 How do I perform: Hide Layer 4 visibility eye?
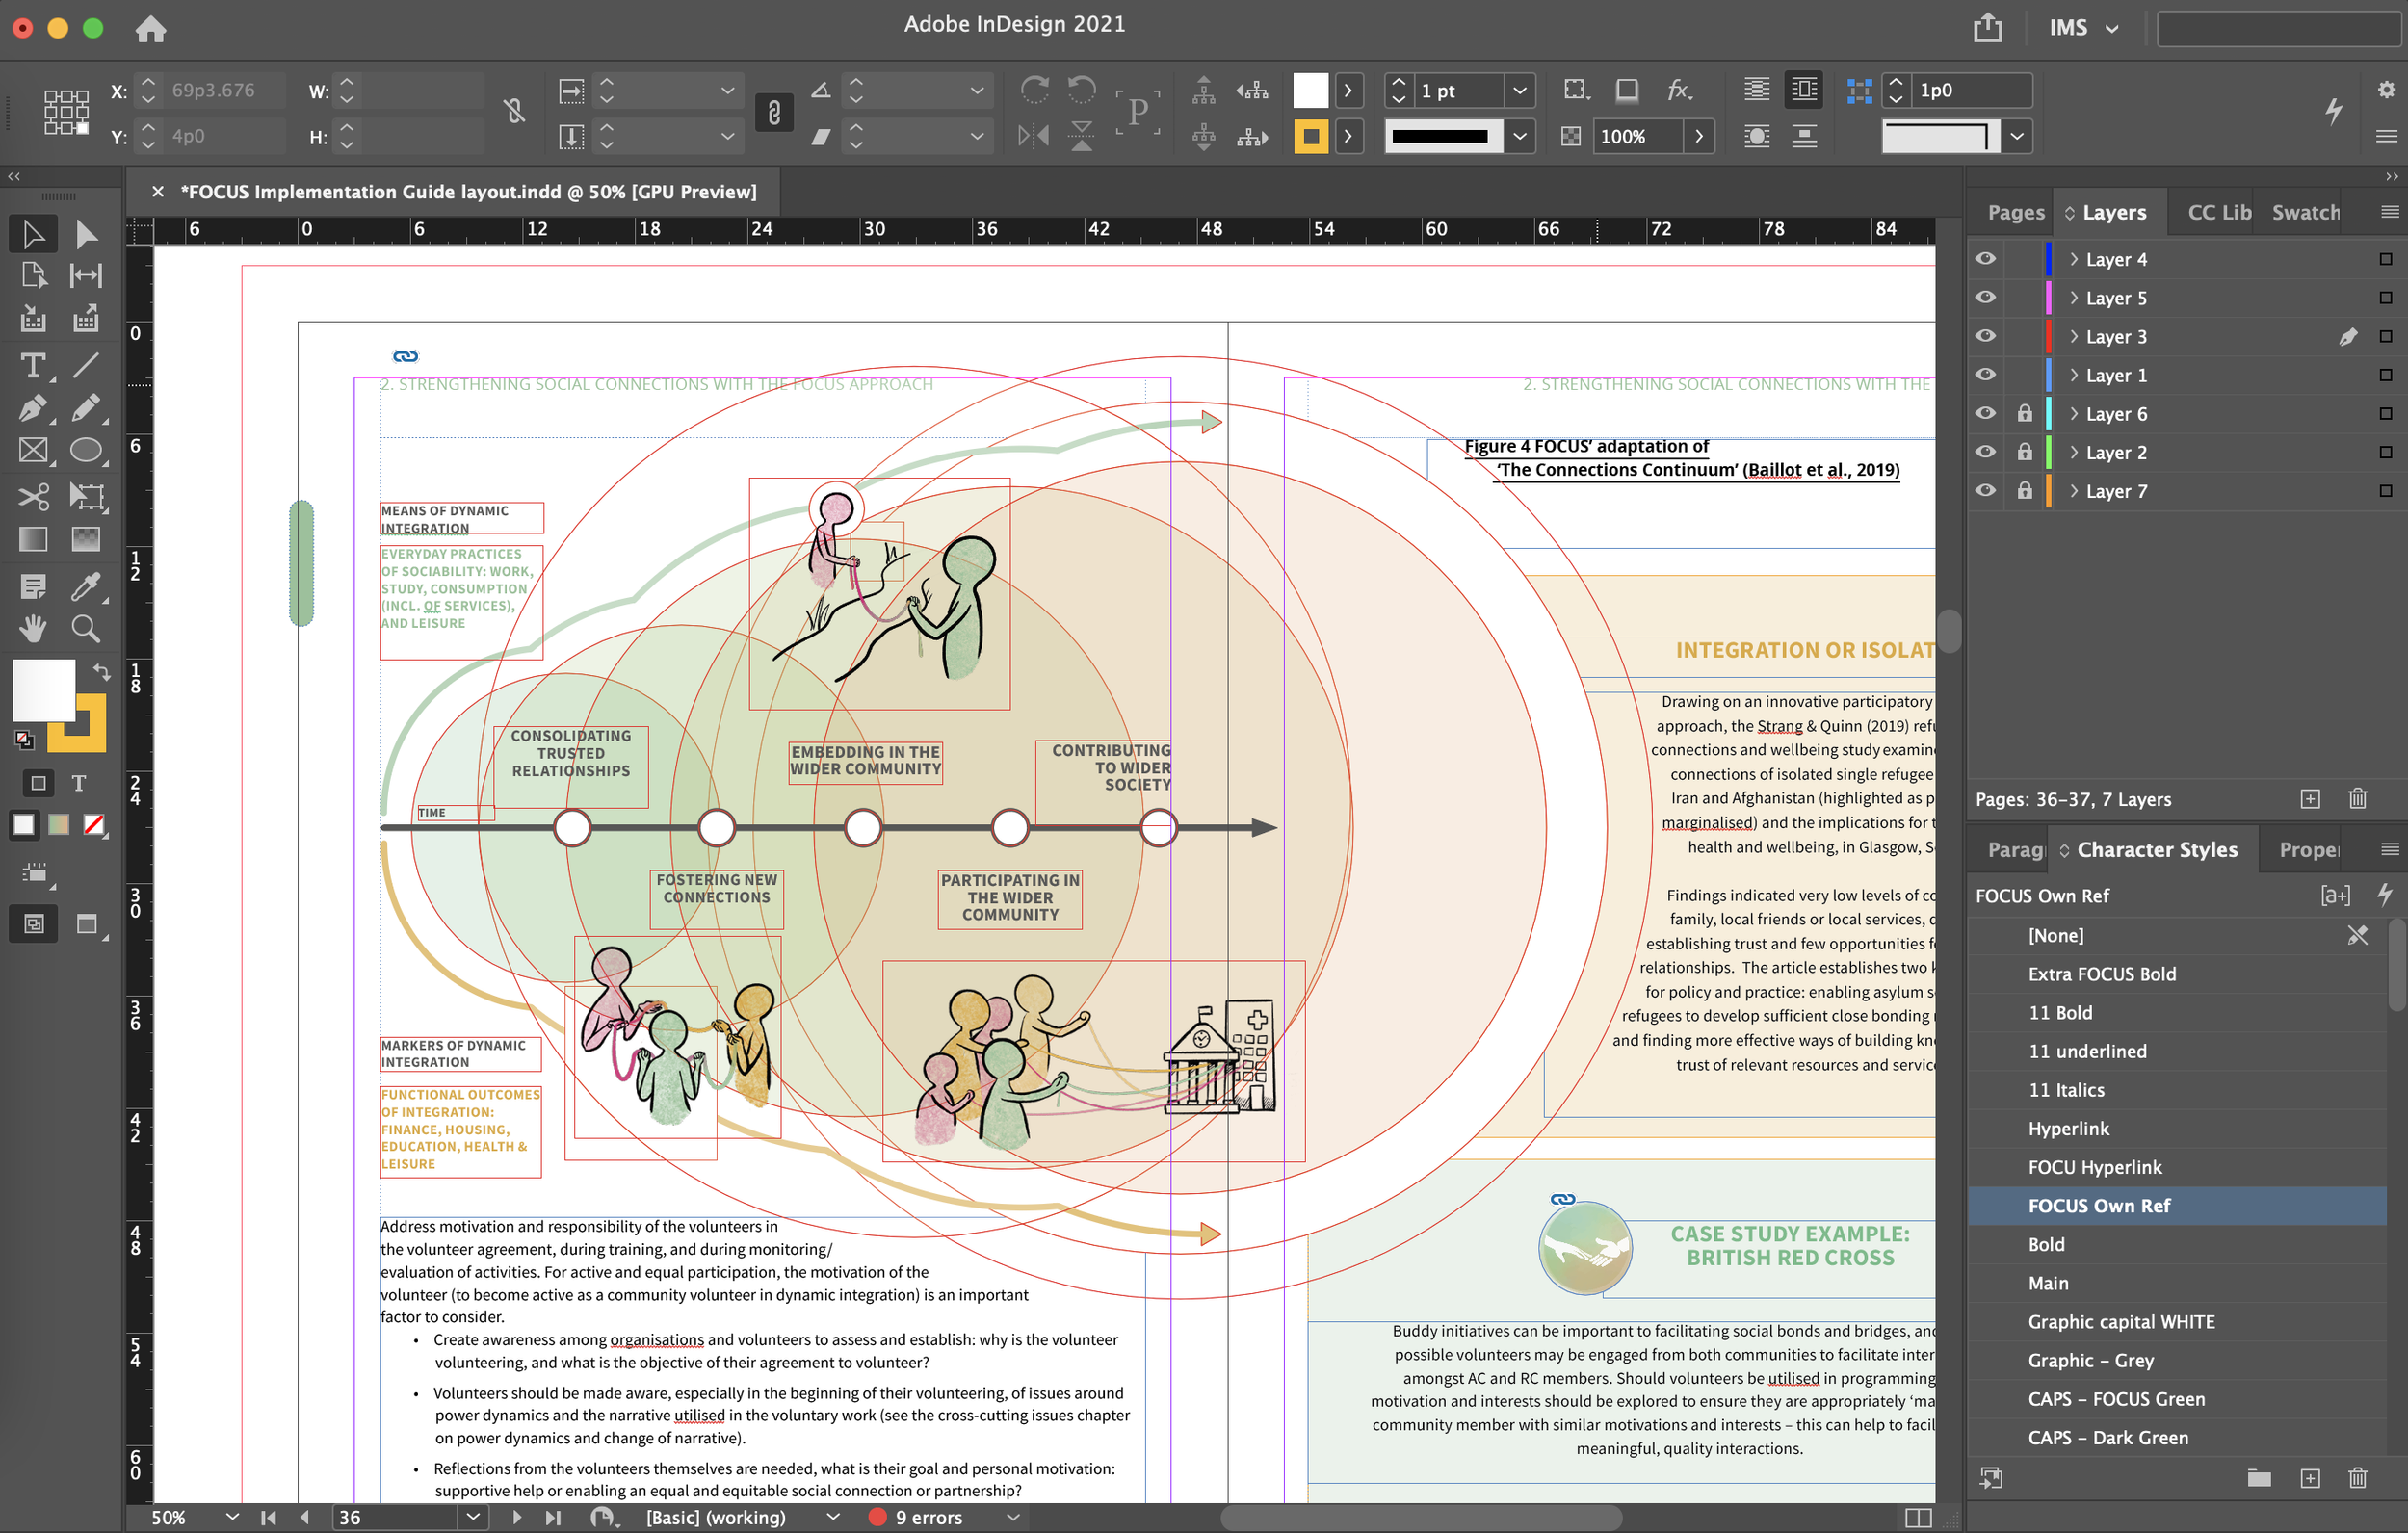coord(1986,259)
